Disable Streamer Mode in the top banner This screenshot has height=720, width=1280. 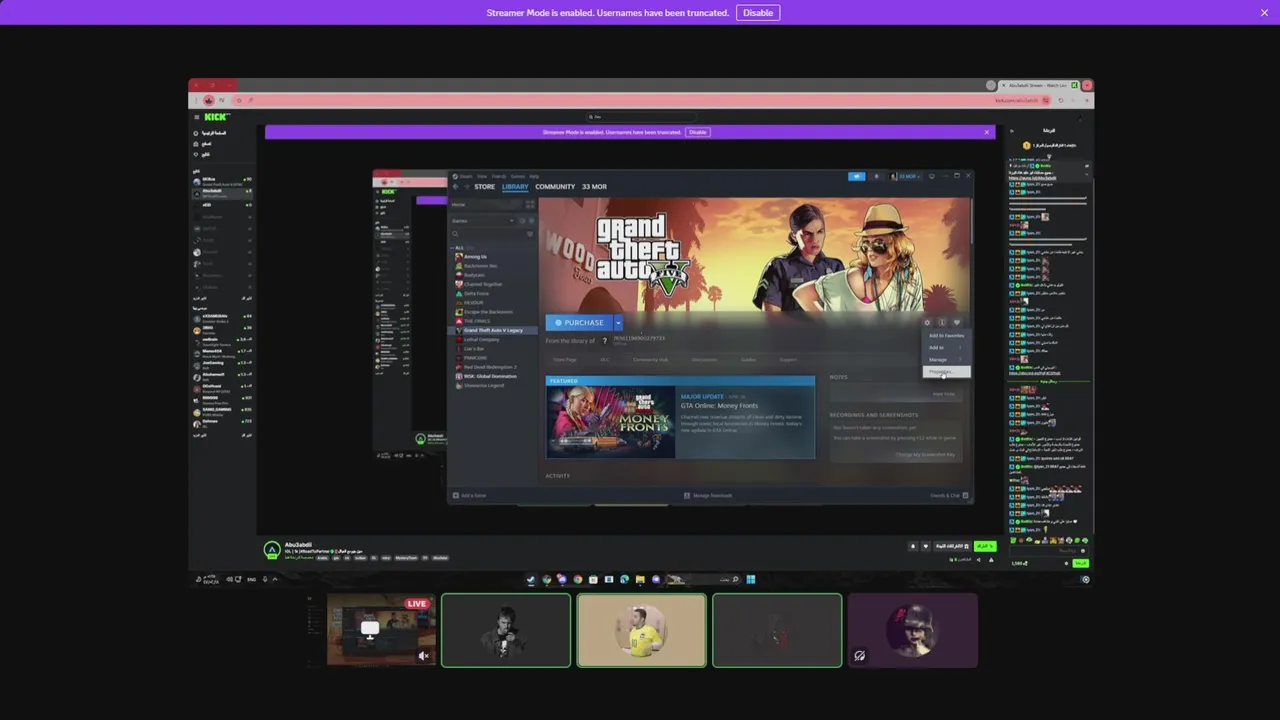point(758,13)
